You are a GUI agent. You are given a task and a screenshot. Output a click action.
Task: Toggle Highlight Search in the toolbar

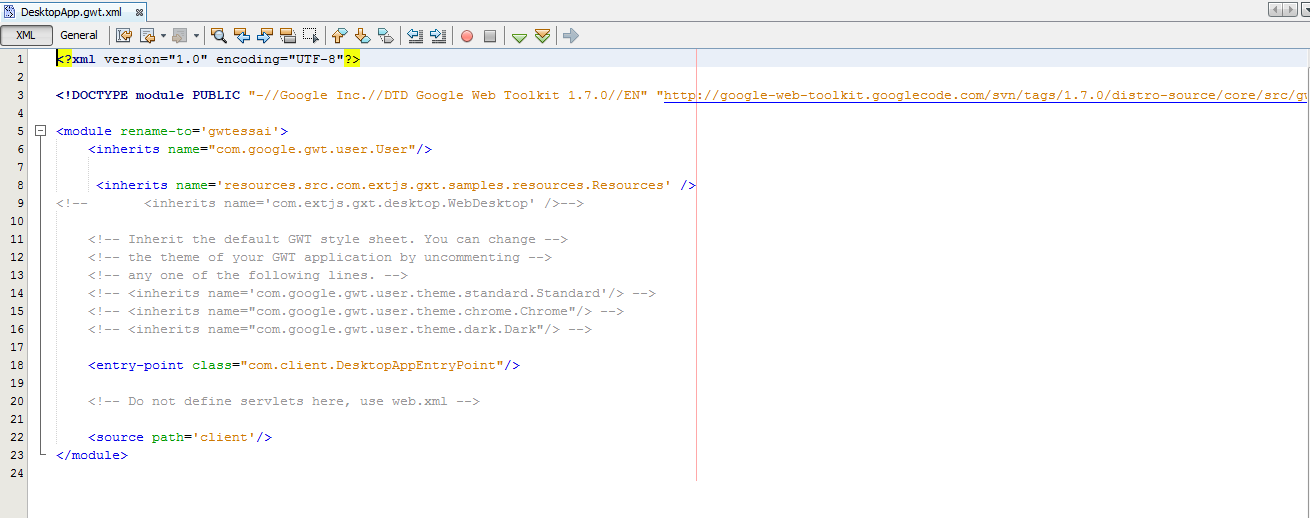[x=288, y=36]
